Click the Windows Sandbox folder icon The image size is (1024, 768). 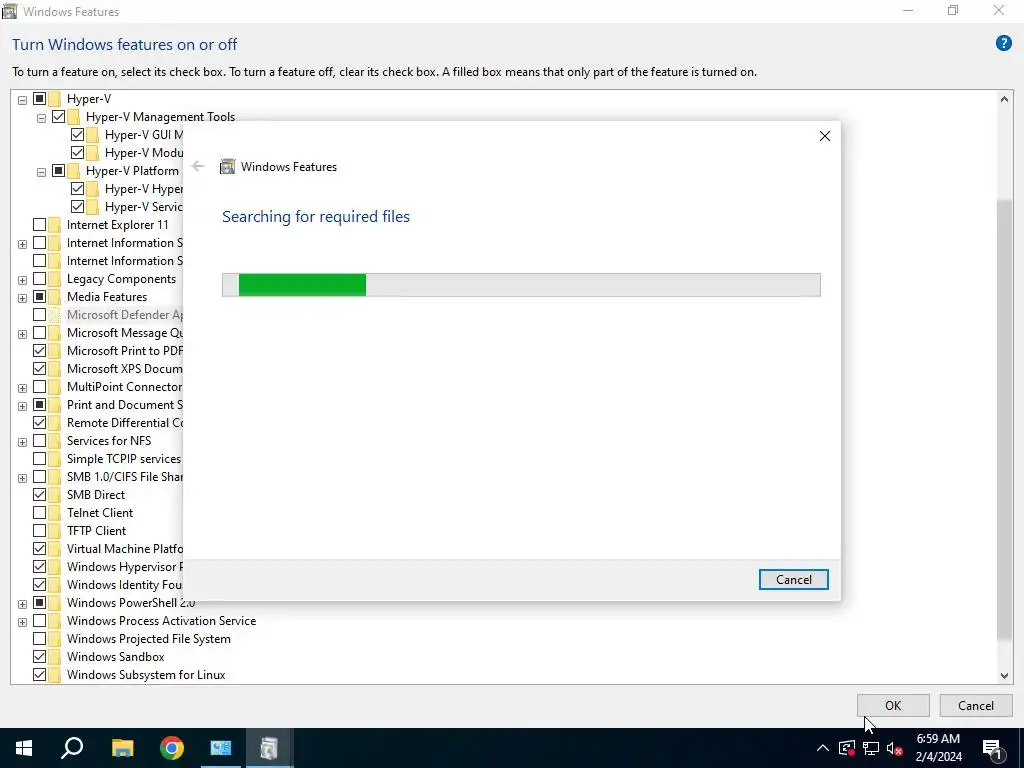pyautogui.click(x=55, y=657)
